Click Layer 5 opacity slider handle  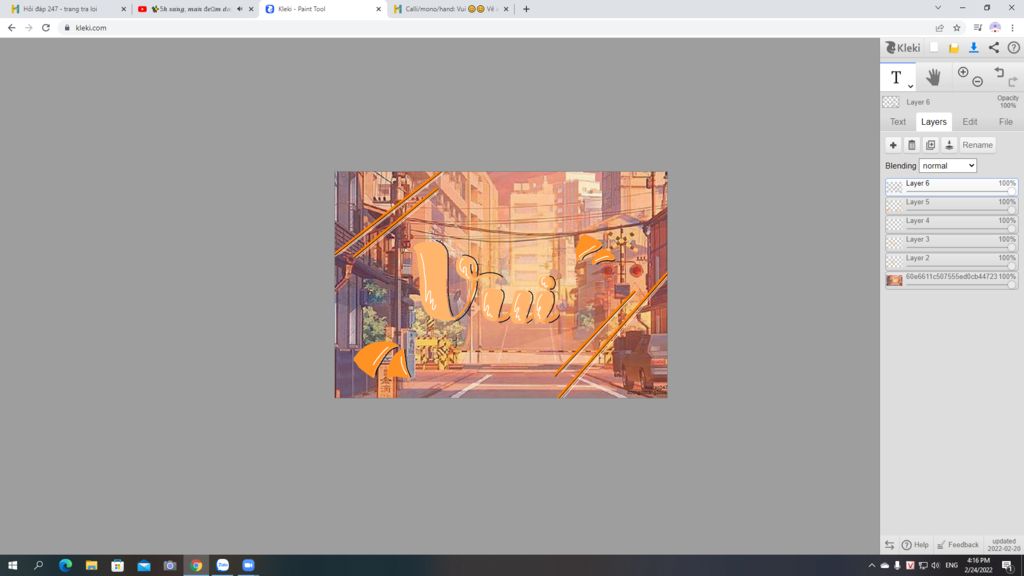(x=1012, y=210)
